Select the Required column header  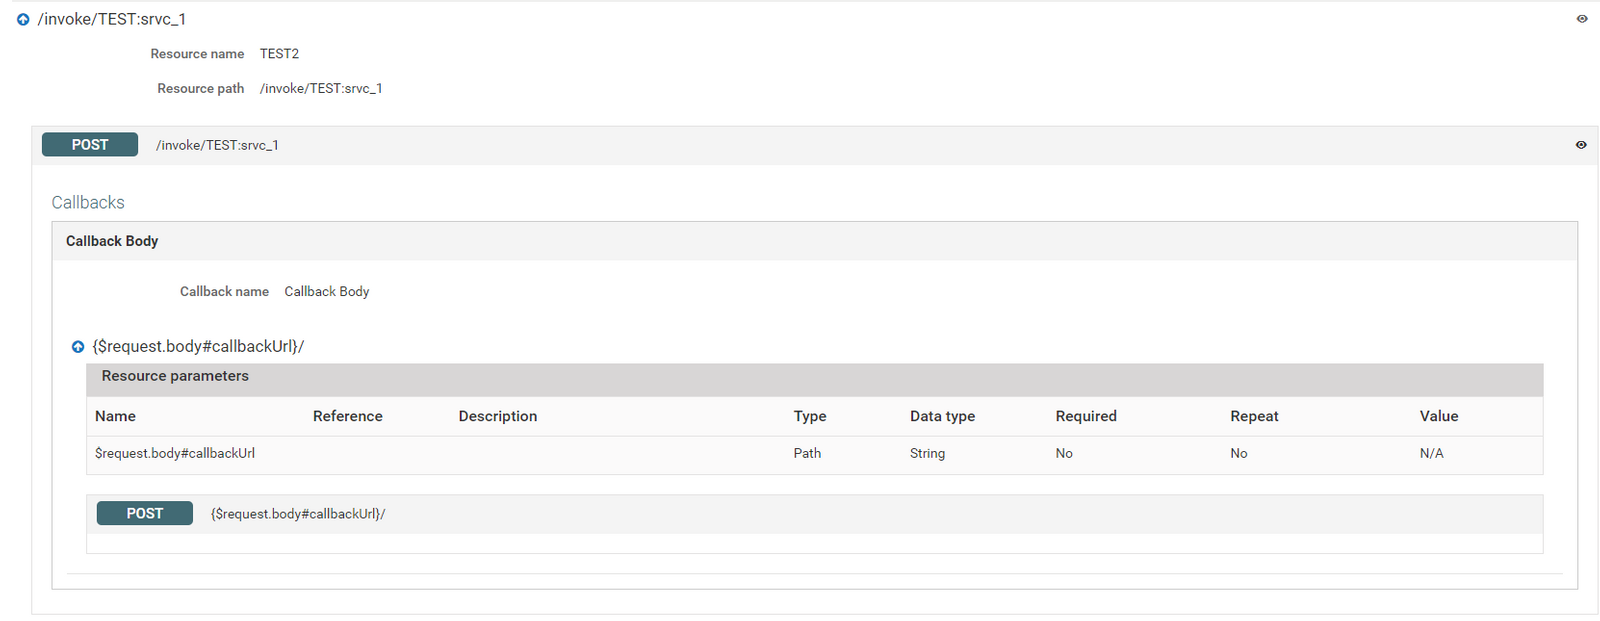(x=1086, y=416)
